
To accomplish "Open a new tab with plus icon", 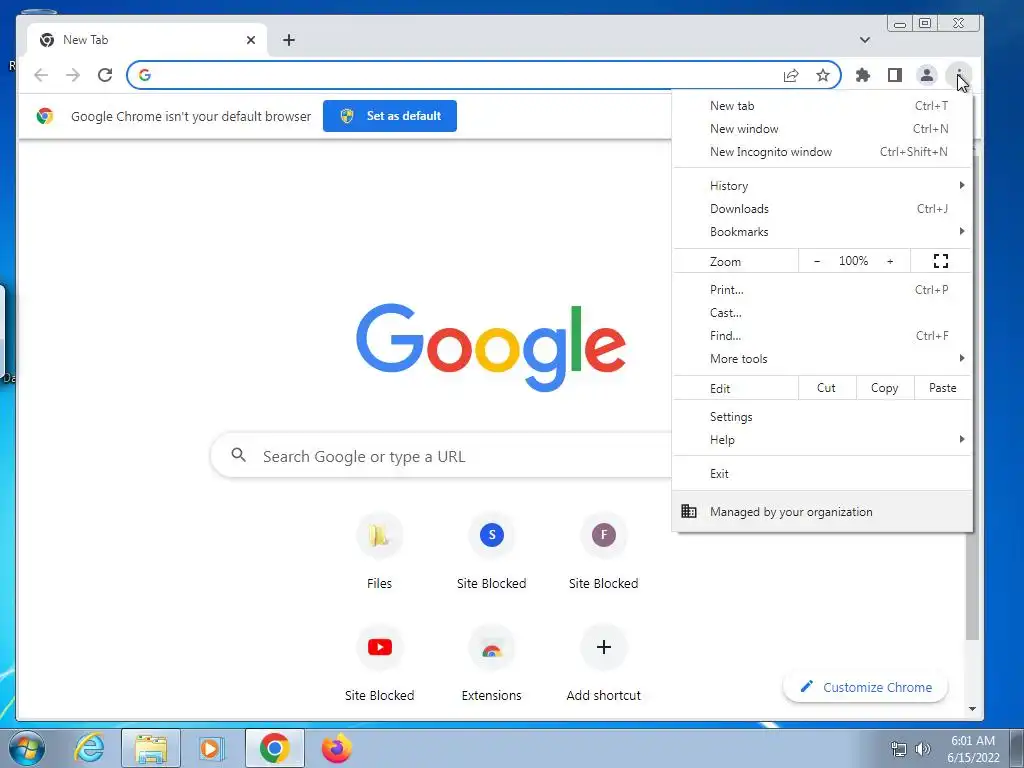I will click(x=289, y=40).
